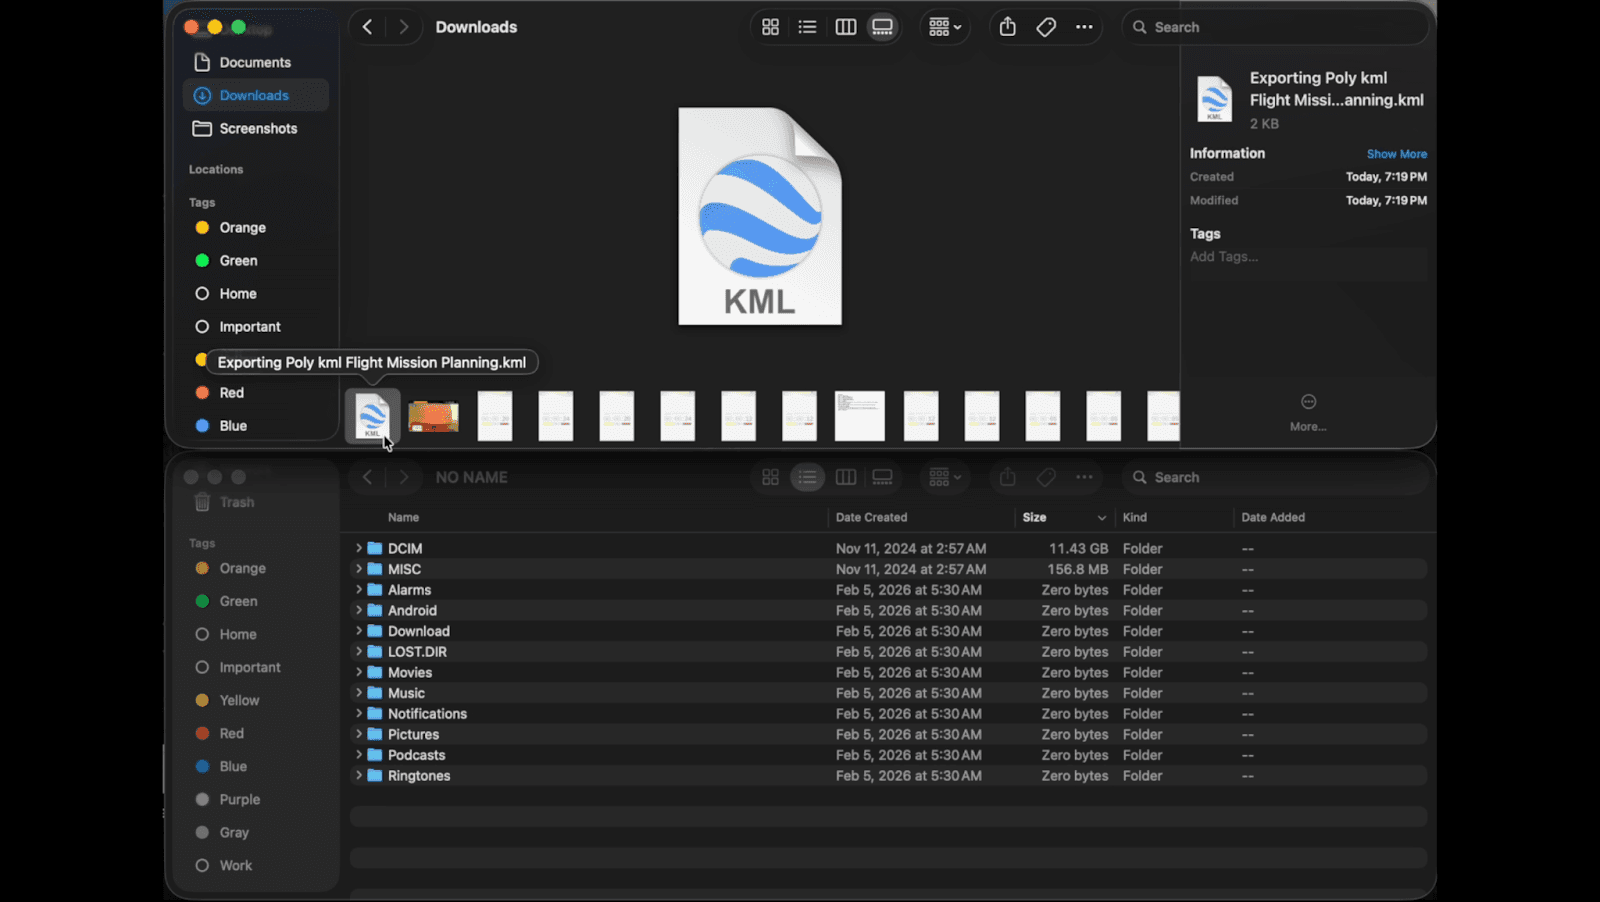Click Share icon in NO NAME window toolbar

(x=1008, y=477)
